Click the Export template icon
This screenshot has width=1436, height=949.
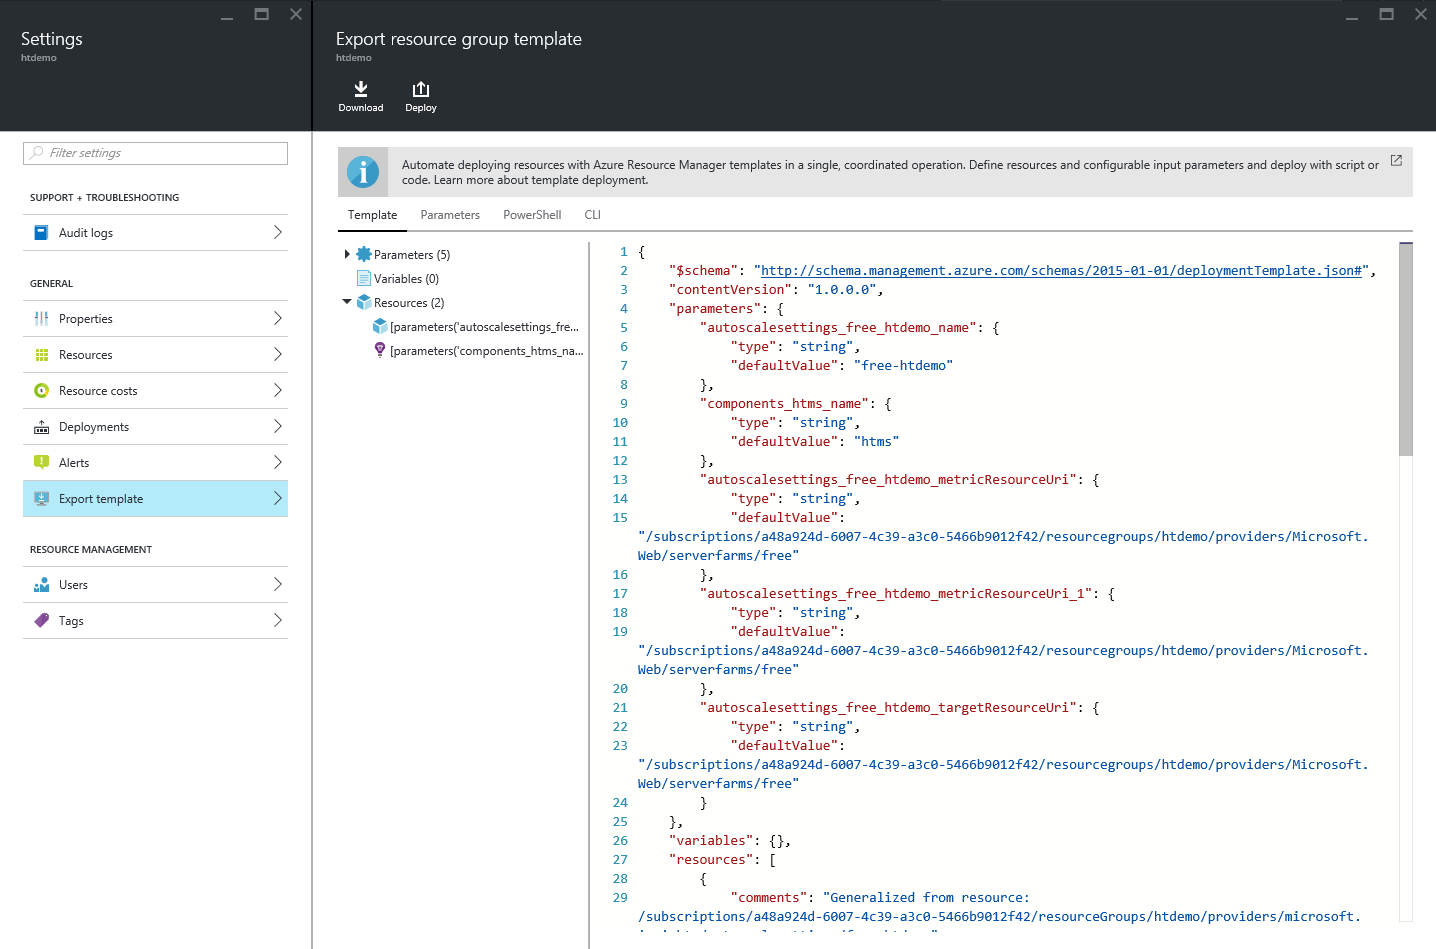click(x=41, y=499)
